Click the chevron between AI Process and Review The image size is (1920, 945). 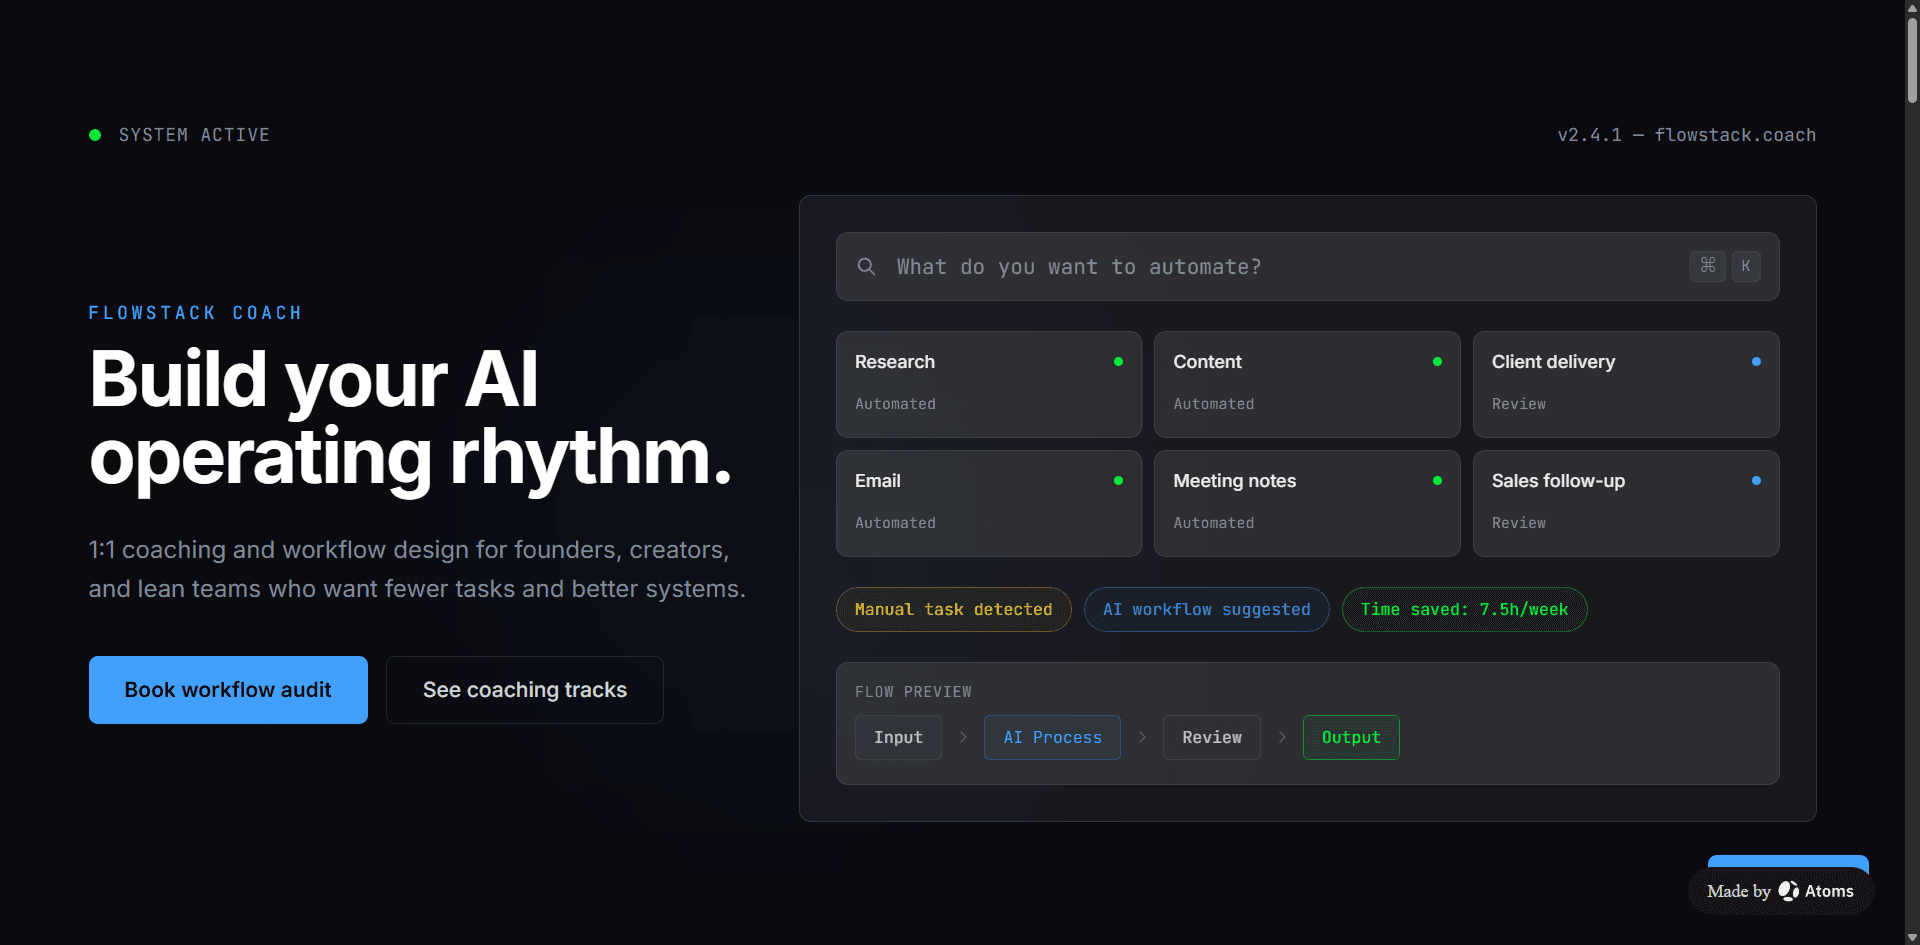point(1142,737)
